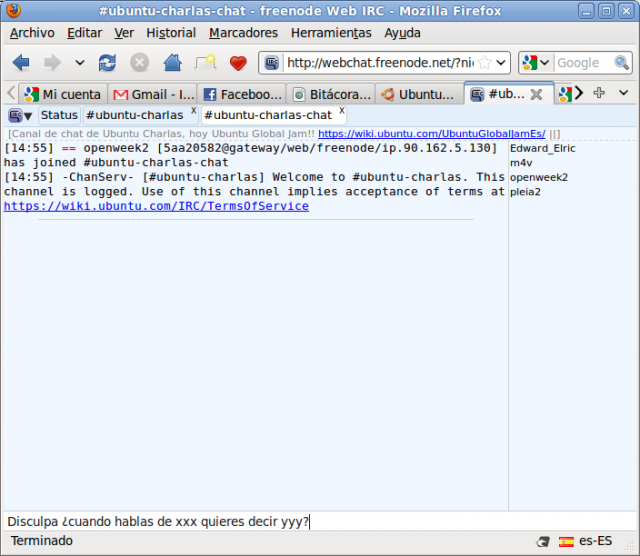This screenshot has height=556, width=640.
Task: Open the Ayuda menu
Action: (x=402, y=33)
